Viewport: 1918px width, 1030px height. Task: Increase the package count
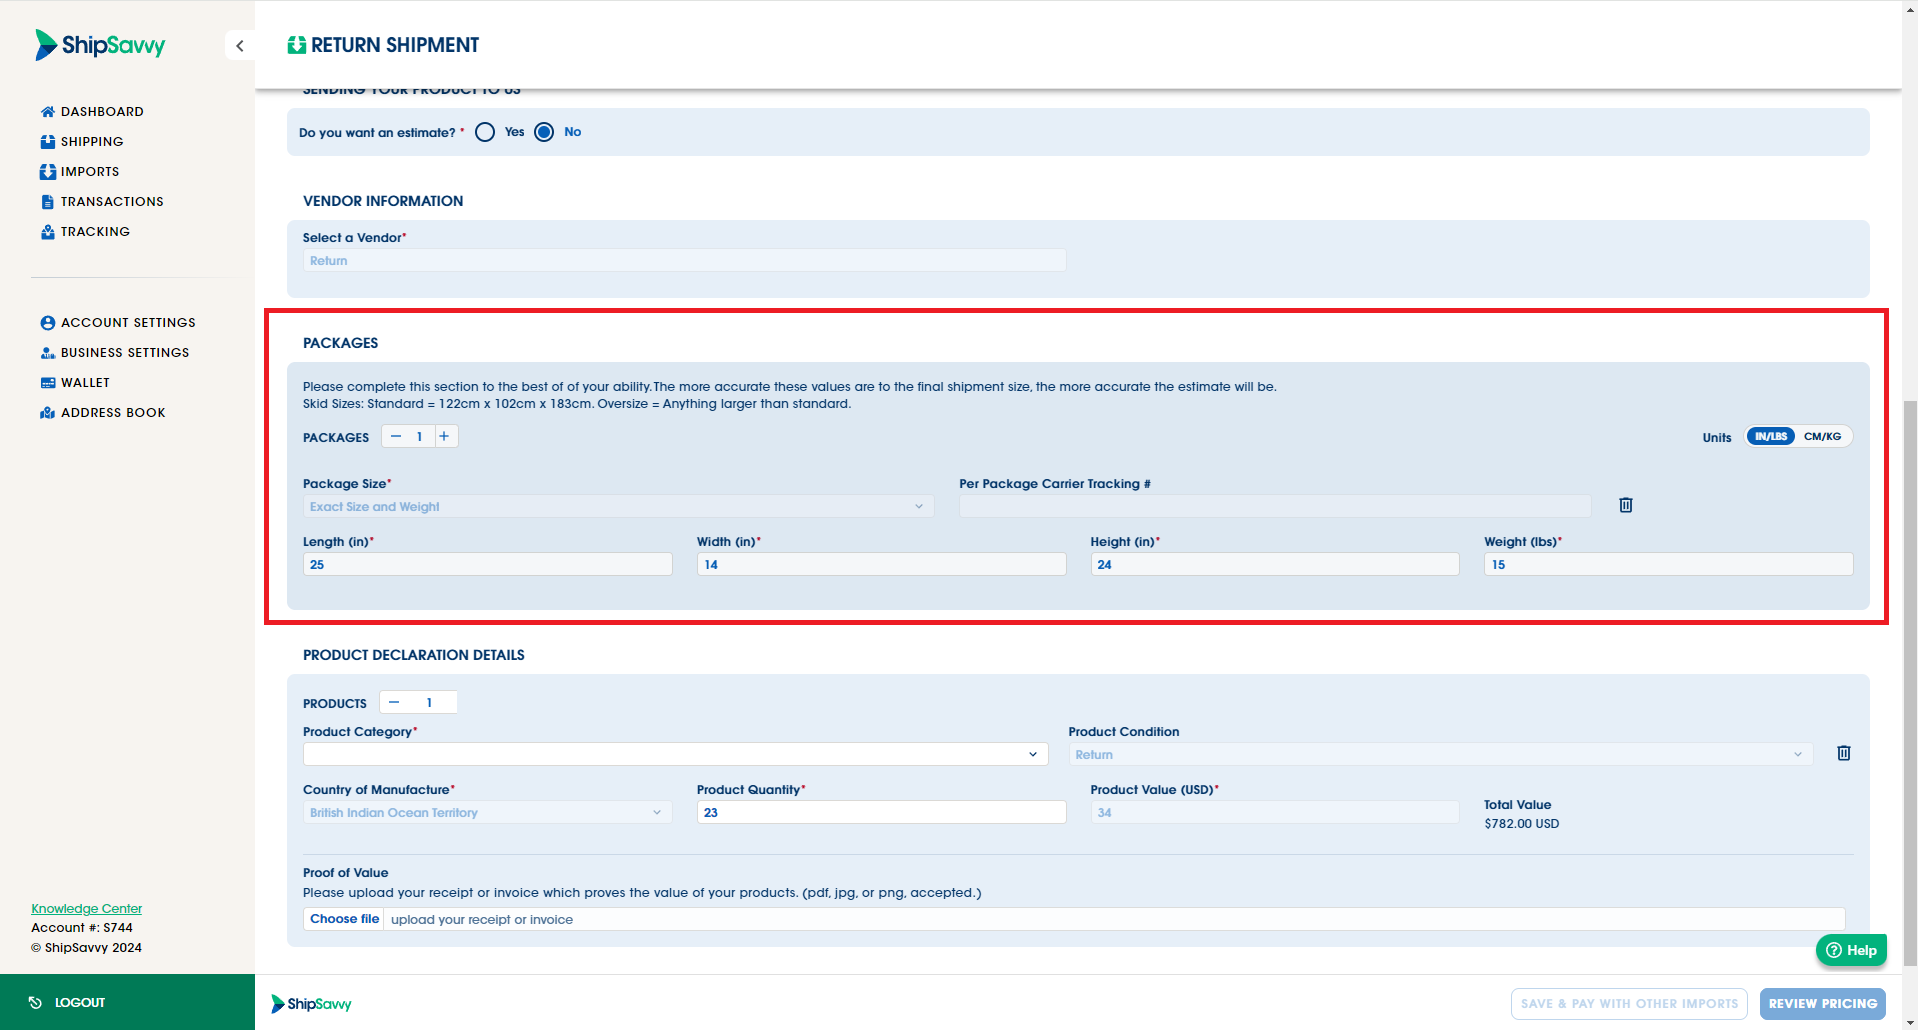coord(445,437)
